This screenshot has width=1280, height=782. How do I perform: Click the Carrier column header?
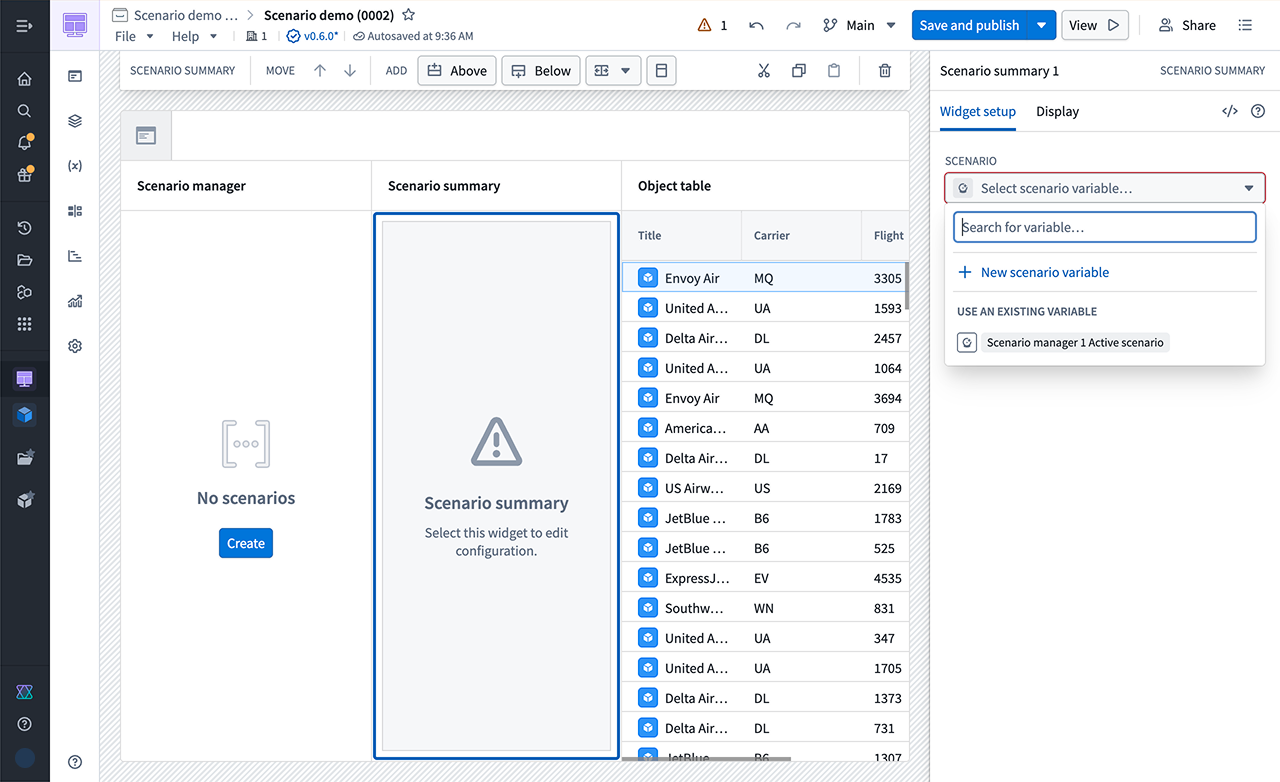(801, 236)
